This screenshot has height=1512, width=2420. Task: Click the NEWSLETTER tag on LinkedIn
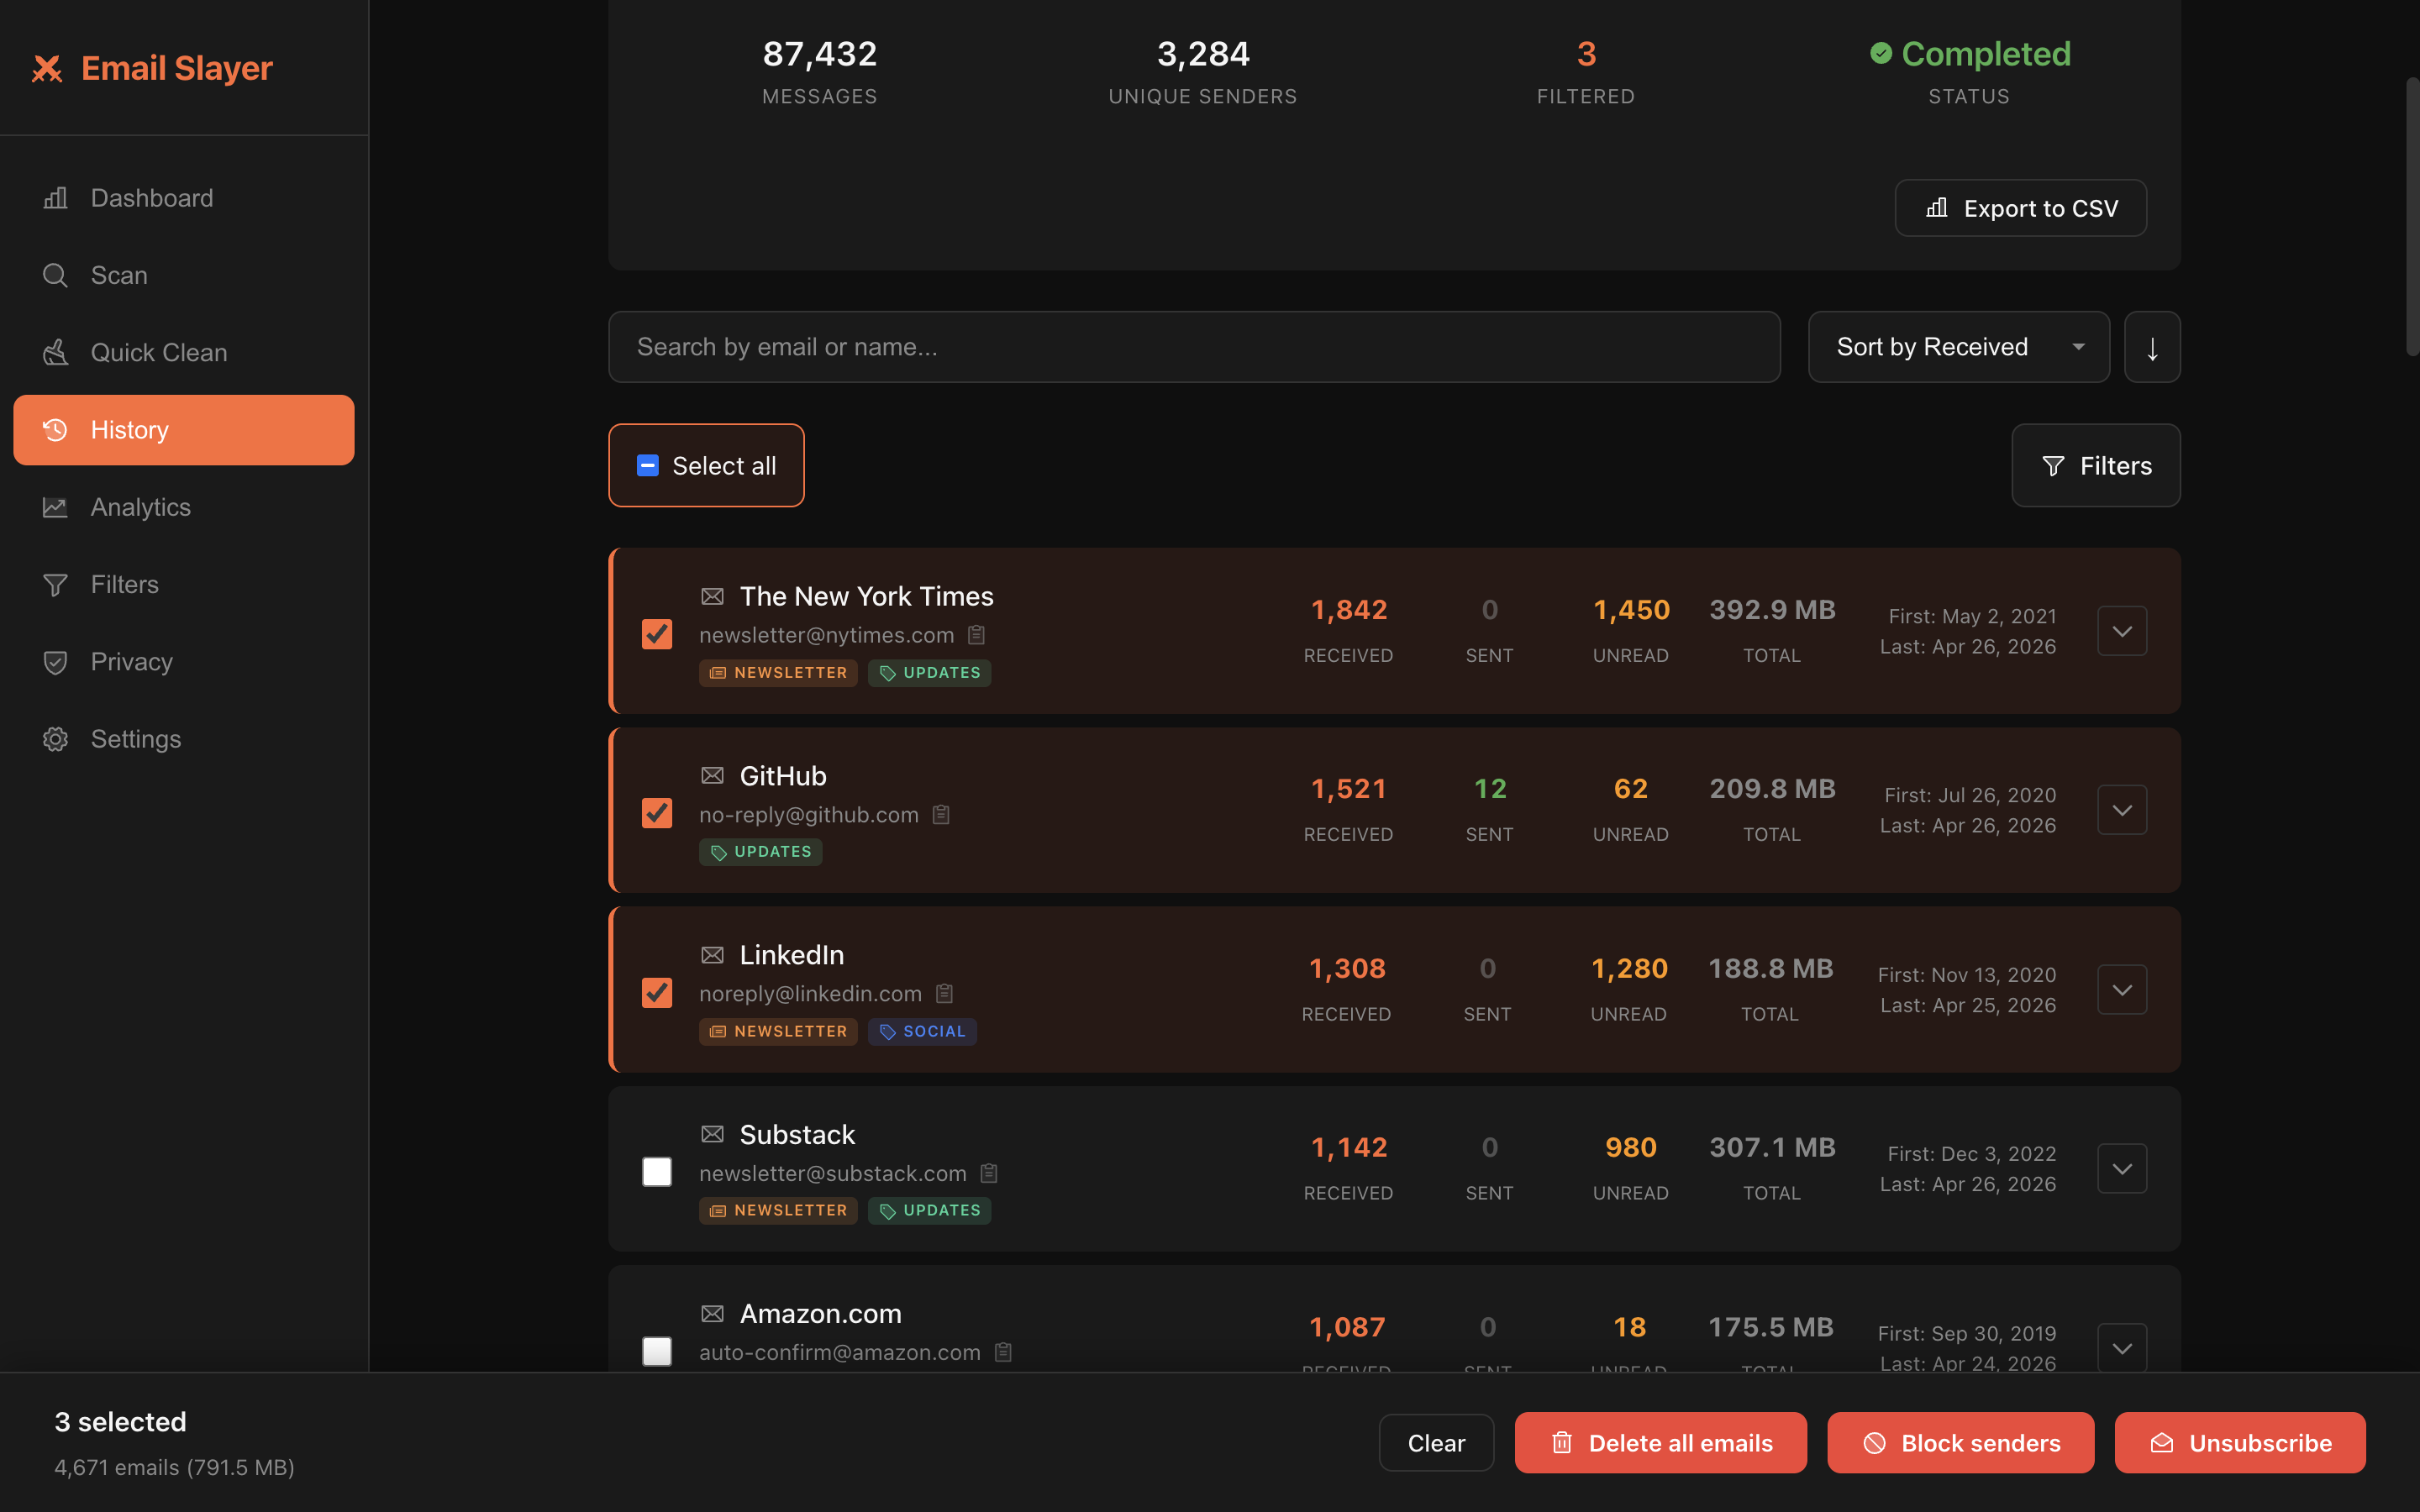(x=778, y=1031)
